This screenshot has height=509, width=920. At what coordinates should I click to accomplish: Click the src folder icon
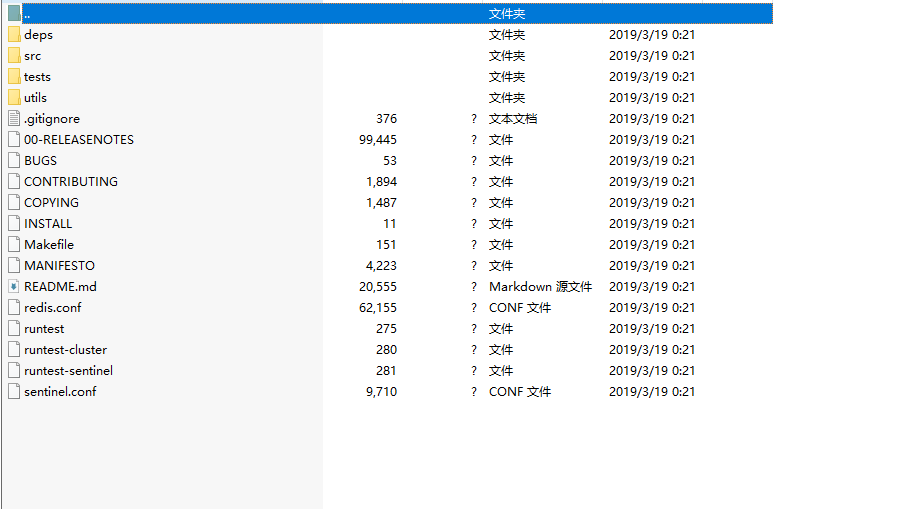click(x=14, y=56)
